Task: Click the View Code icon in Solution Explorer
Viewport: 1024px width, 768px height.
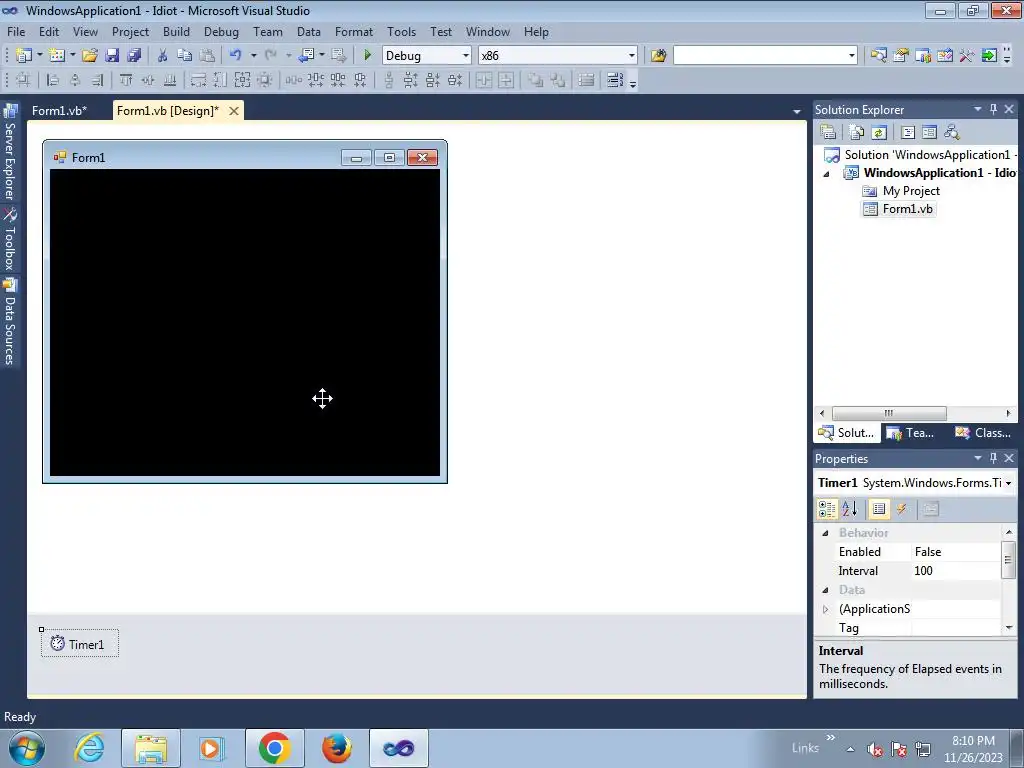Action: [908, 133]
